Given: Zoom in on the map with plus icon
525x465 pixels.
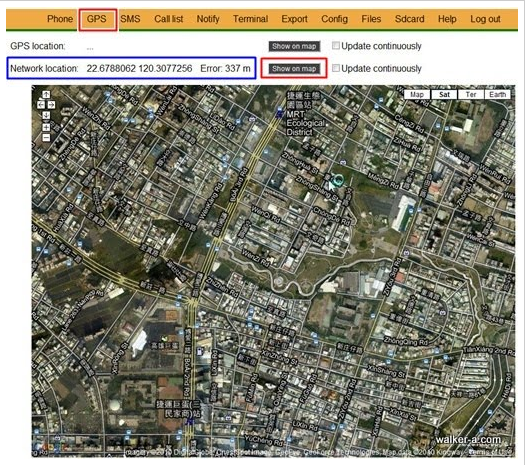Looking at the screenshot, I should (46, 127).
